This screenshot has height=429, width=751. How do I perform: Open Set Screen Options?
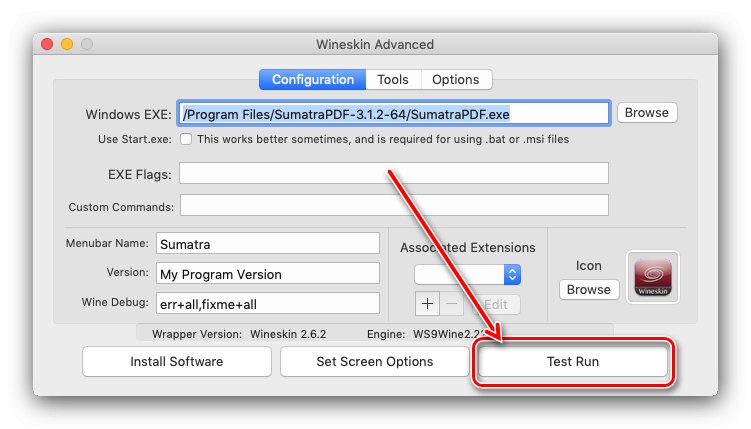pos(375,361)
